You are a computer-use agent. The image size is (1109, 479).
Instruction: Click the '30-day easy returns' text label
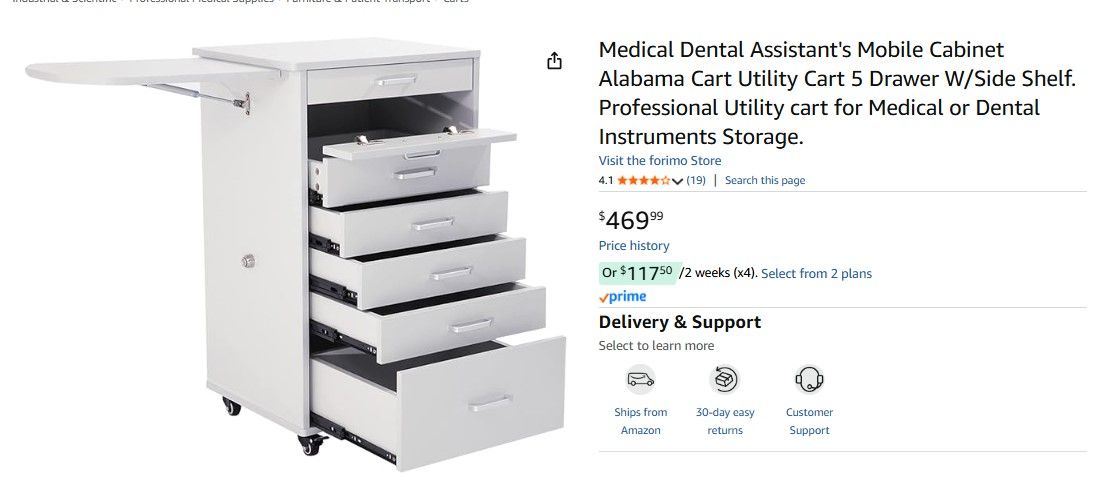click(725, 421)
